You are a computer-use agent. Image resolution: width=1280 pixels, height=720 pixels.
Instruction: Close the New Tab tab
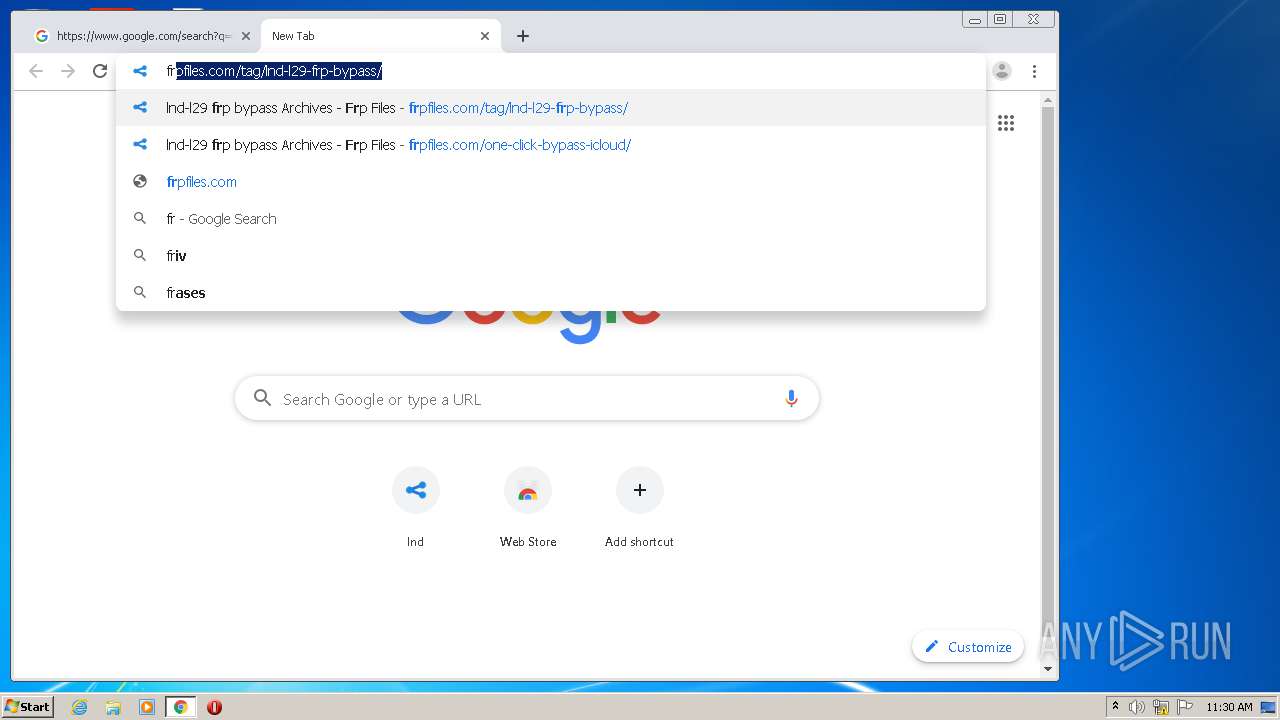pyautogui.click(x=485, y=36)
